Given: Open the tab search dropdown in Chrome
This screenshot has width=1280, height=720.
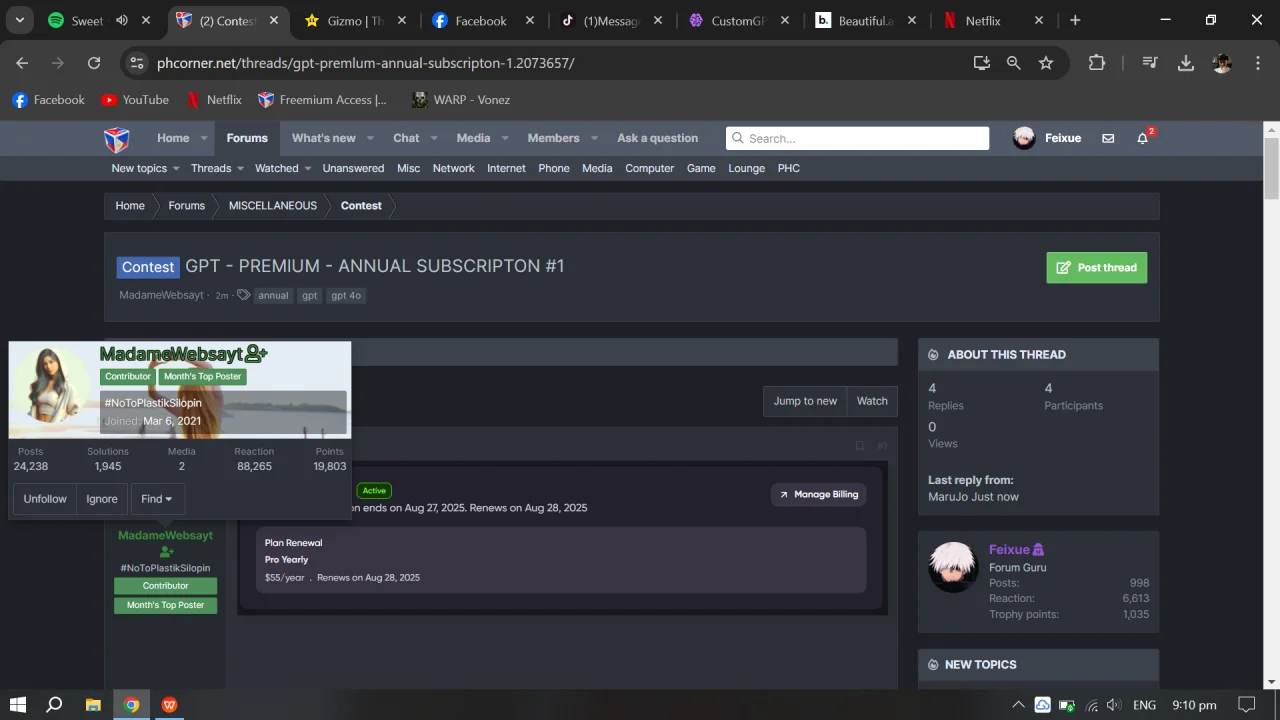Looking at the screenshot, I should tap(20, 20).
